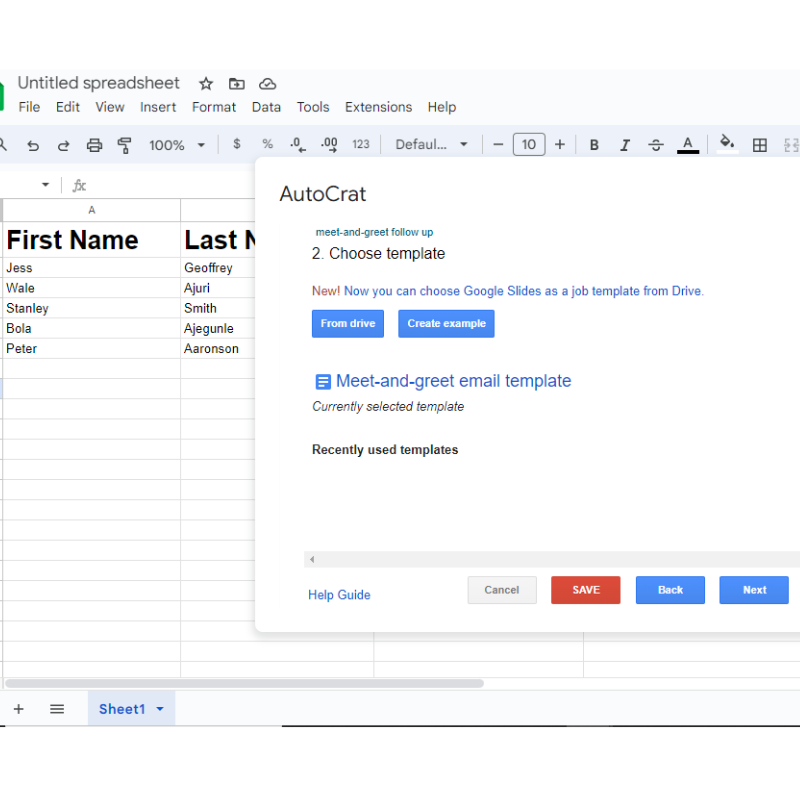Click the Create example button
The width and height of the screenshot is (800, 800).
click(x=446, y=323)
